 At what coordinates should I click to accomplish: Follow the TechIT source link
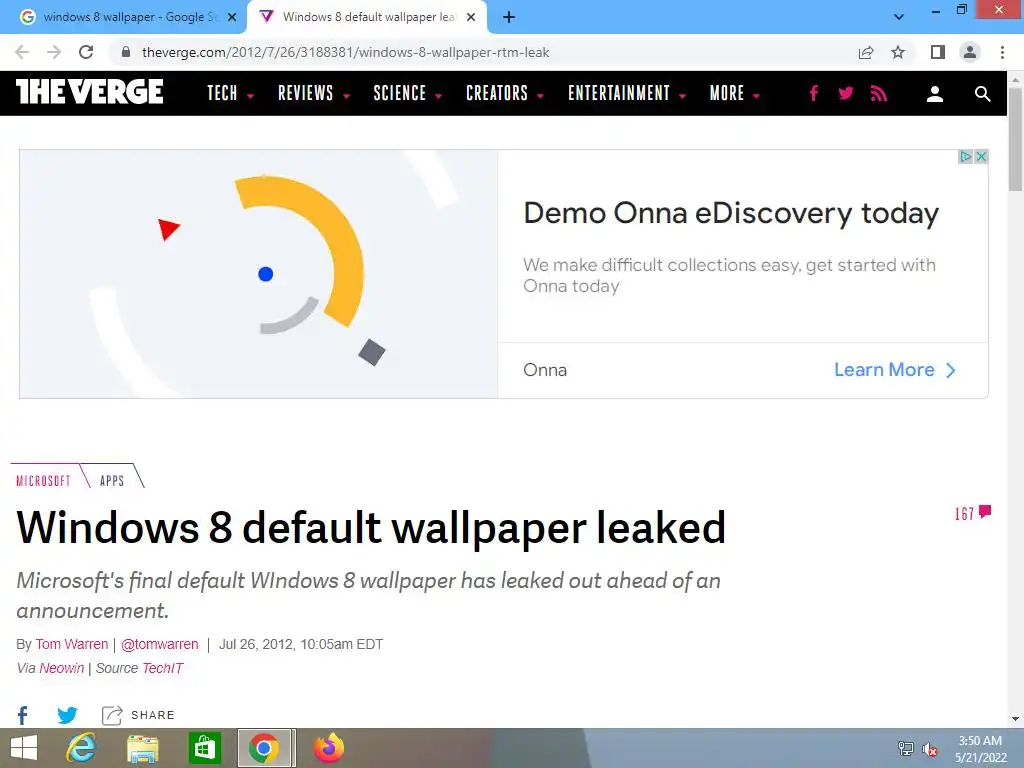(163, 668)
